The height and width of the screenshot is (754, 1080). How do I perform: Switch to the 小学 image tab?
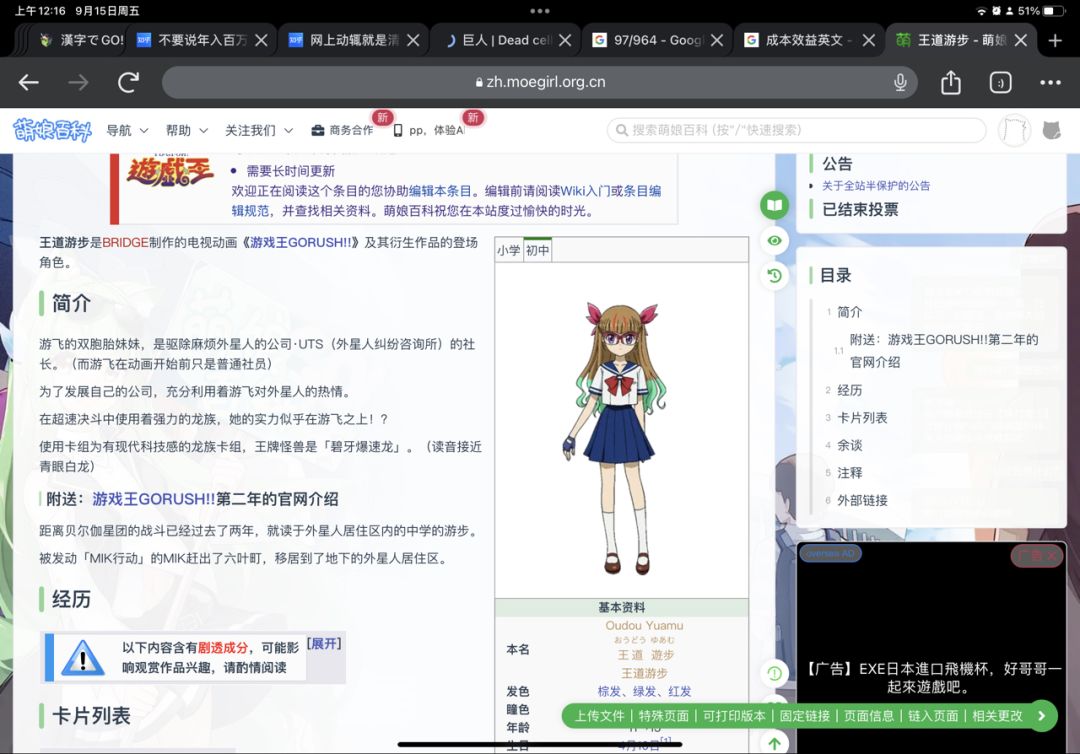tap(508, 250)
